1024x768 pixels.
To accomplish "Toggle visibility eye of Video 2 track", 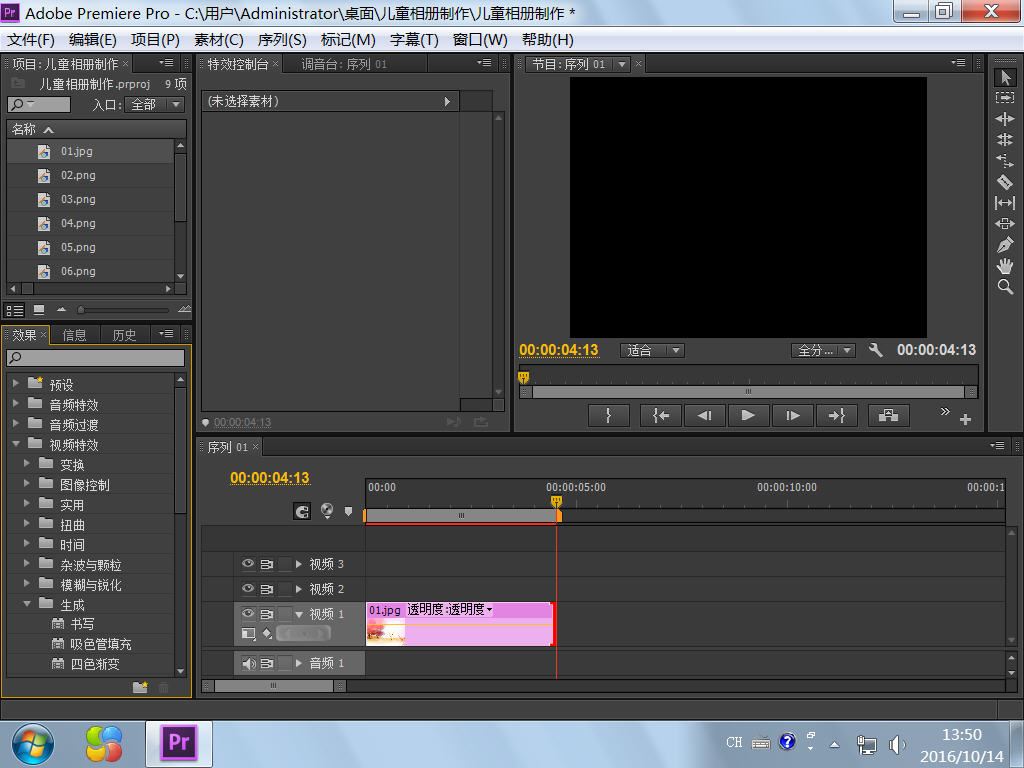I will pos(248,588).
